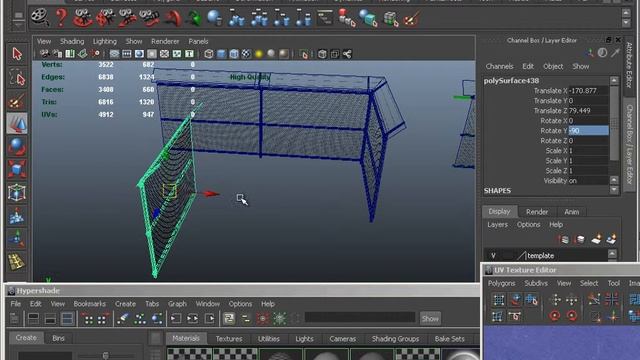Open Channels menu in Channel Box
The width and height of the screenshot is (640, 360).
(x=499, y=66)
